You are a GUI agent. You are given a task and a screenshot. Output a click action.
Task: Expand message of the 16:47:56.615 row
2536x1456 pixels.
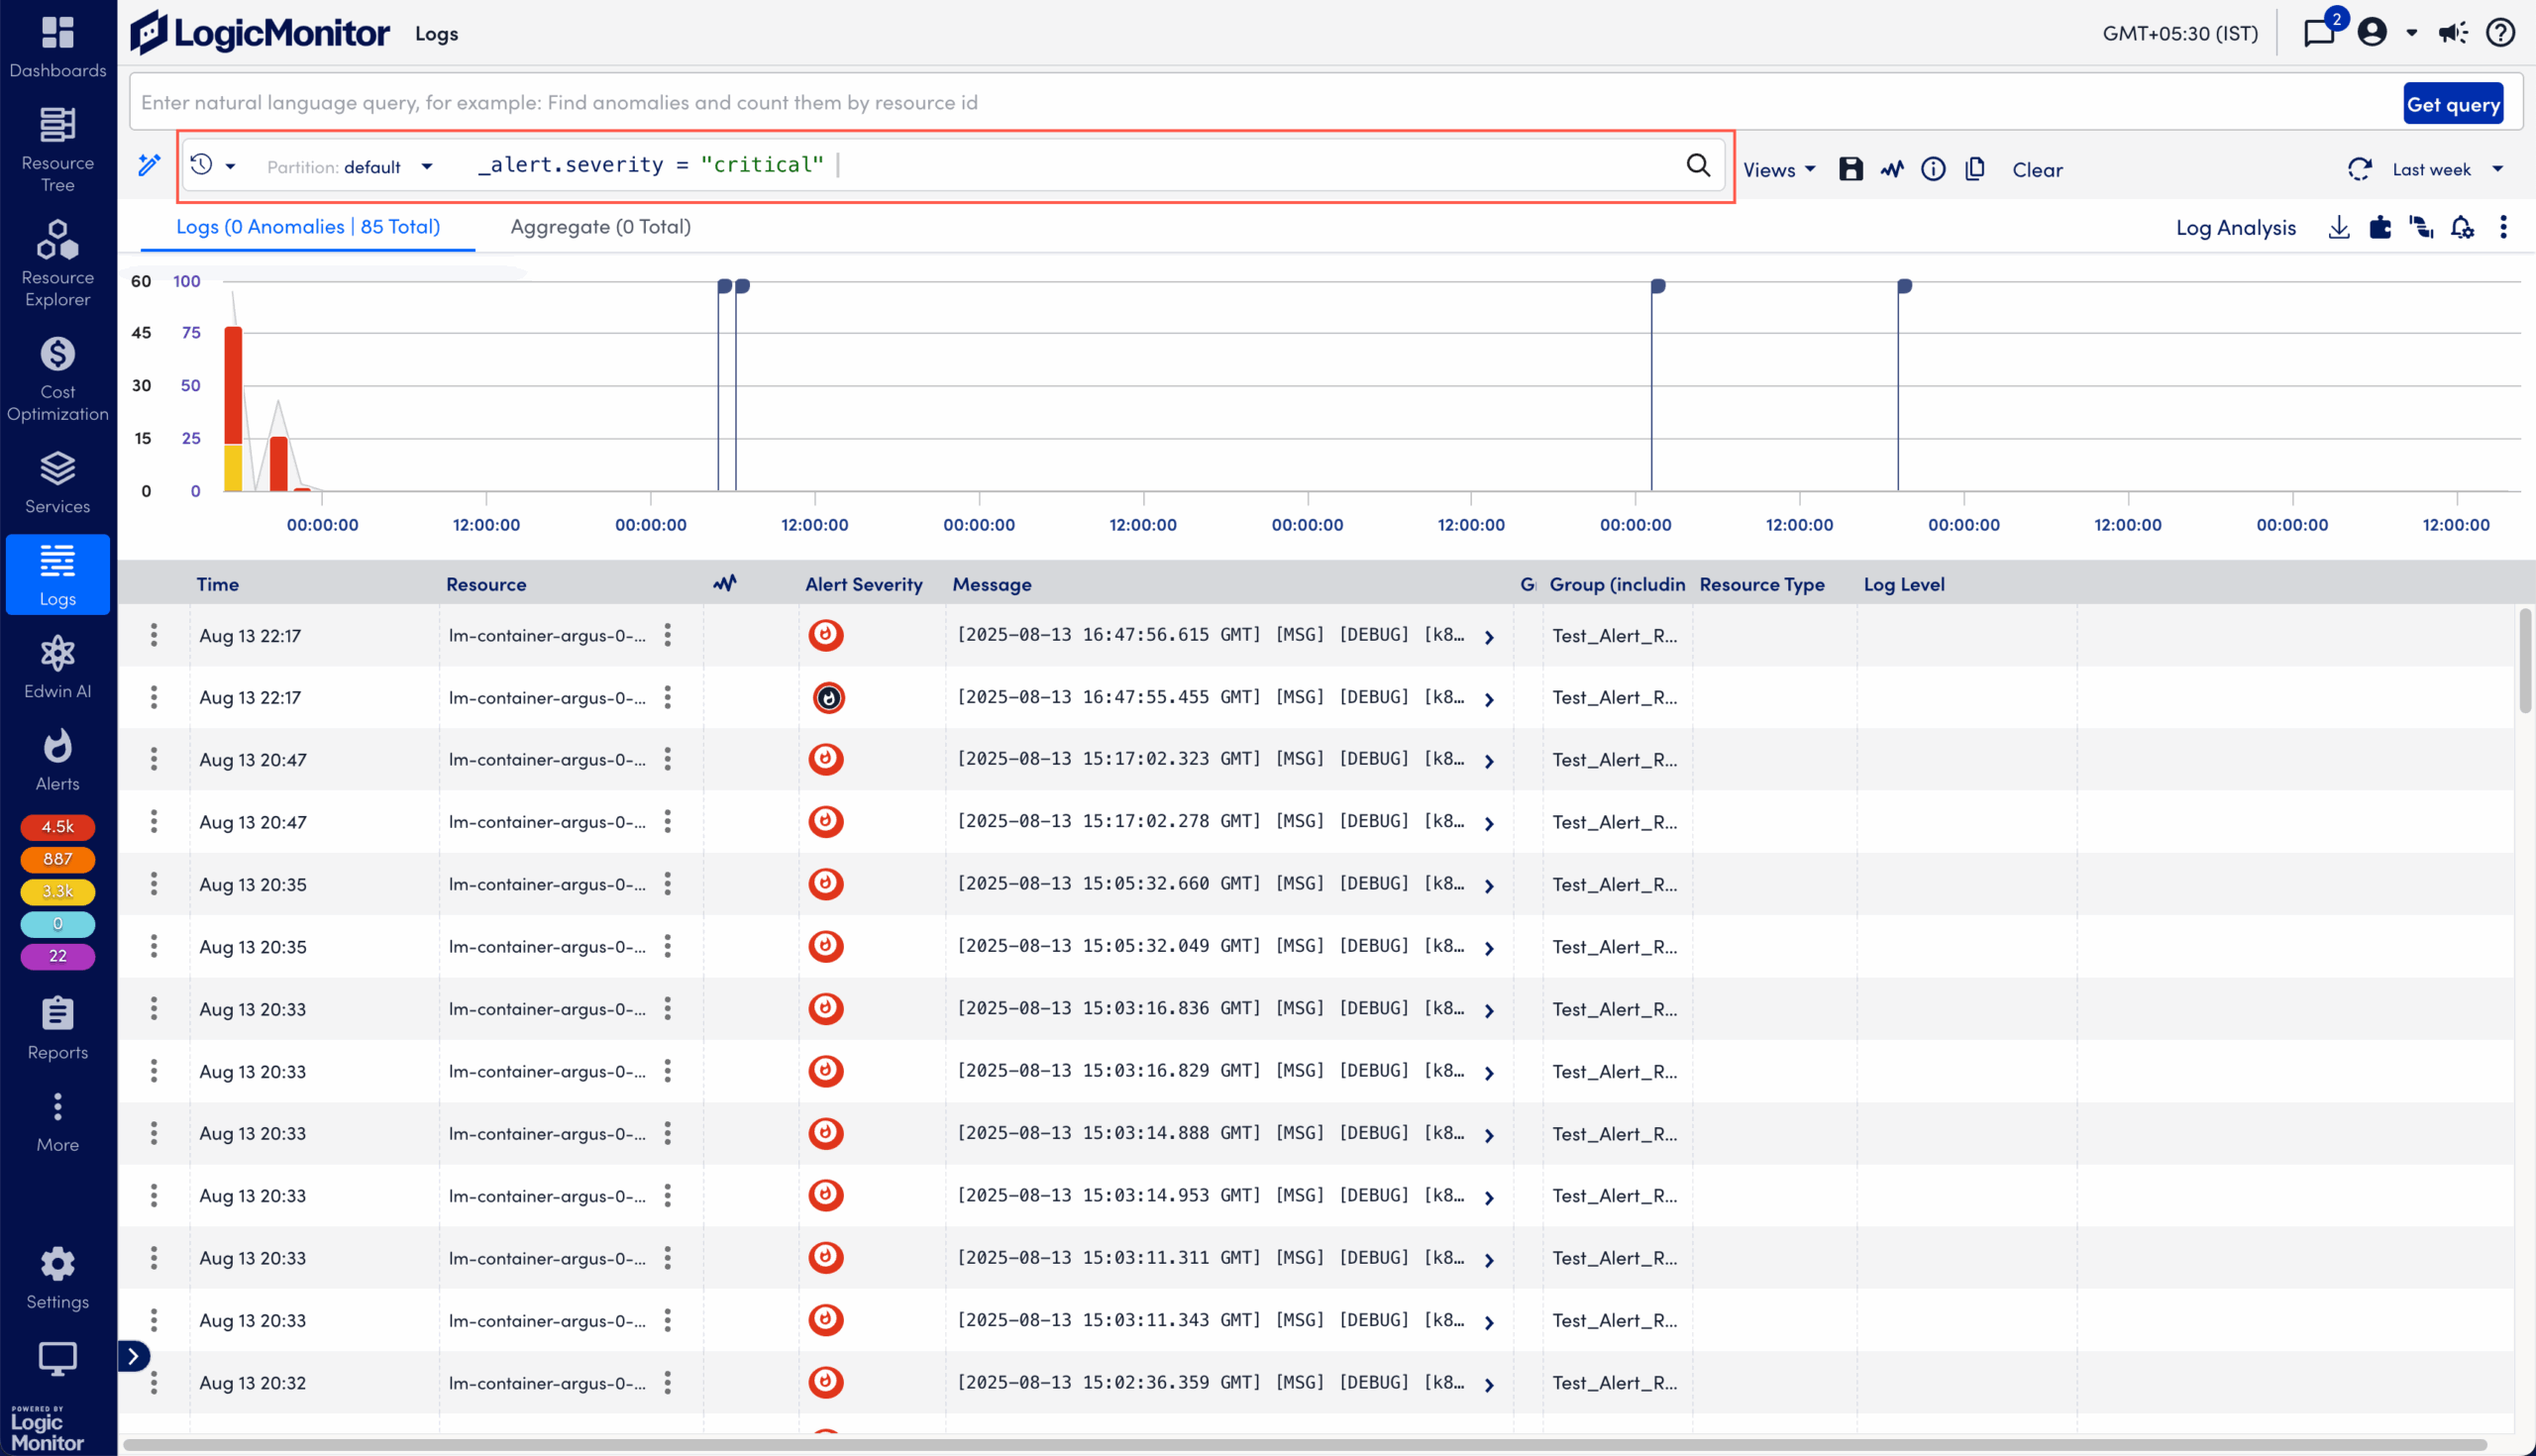point(1489,637)
